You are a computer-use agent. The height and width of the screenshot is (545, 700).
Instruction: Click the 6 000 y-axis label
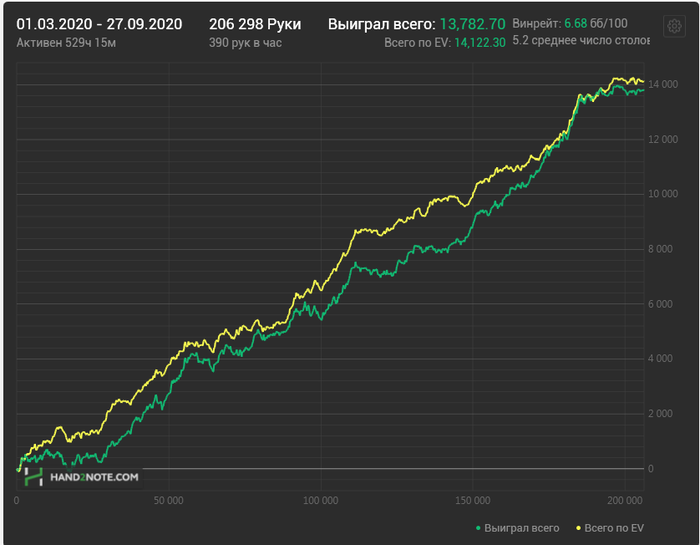point(660,304)
